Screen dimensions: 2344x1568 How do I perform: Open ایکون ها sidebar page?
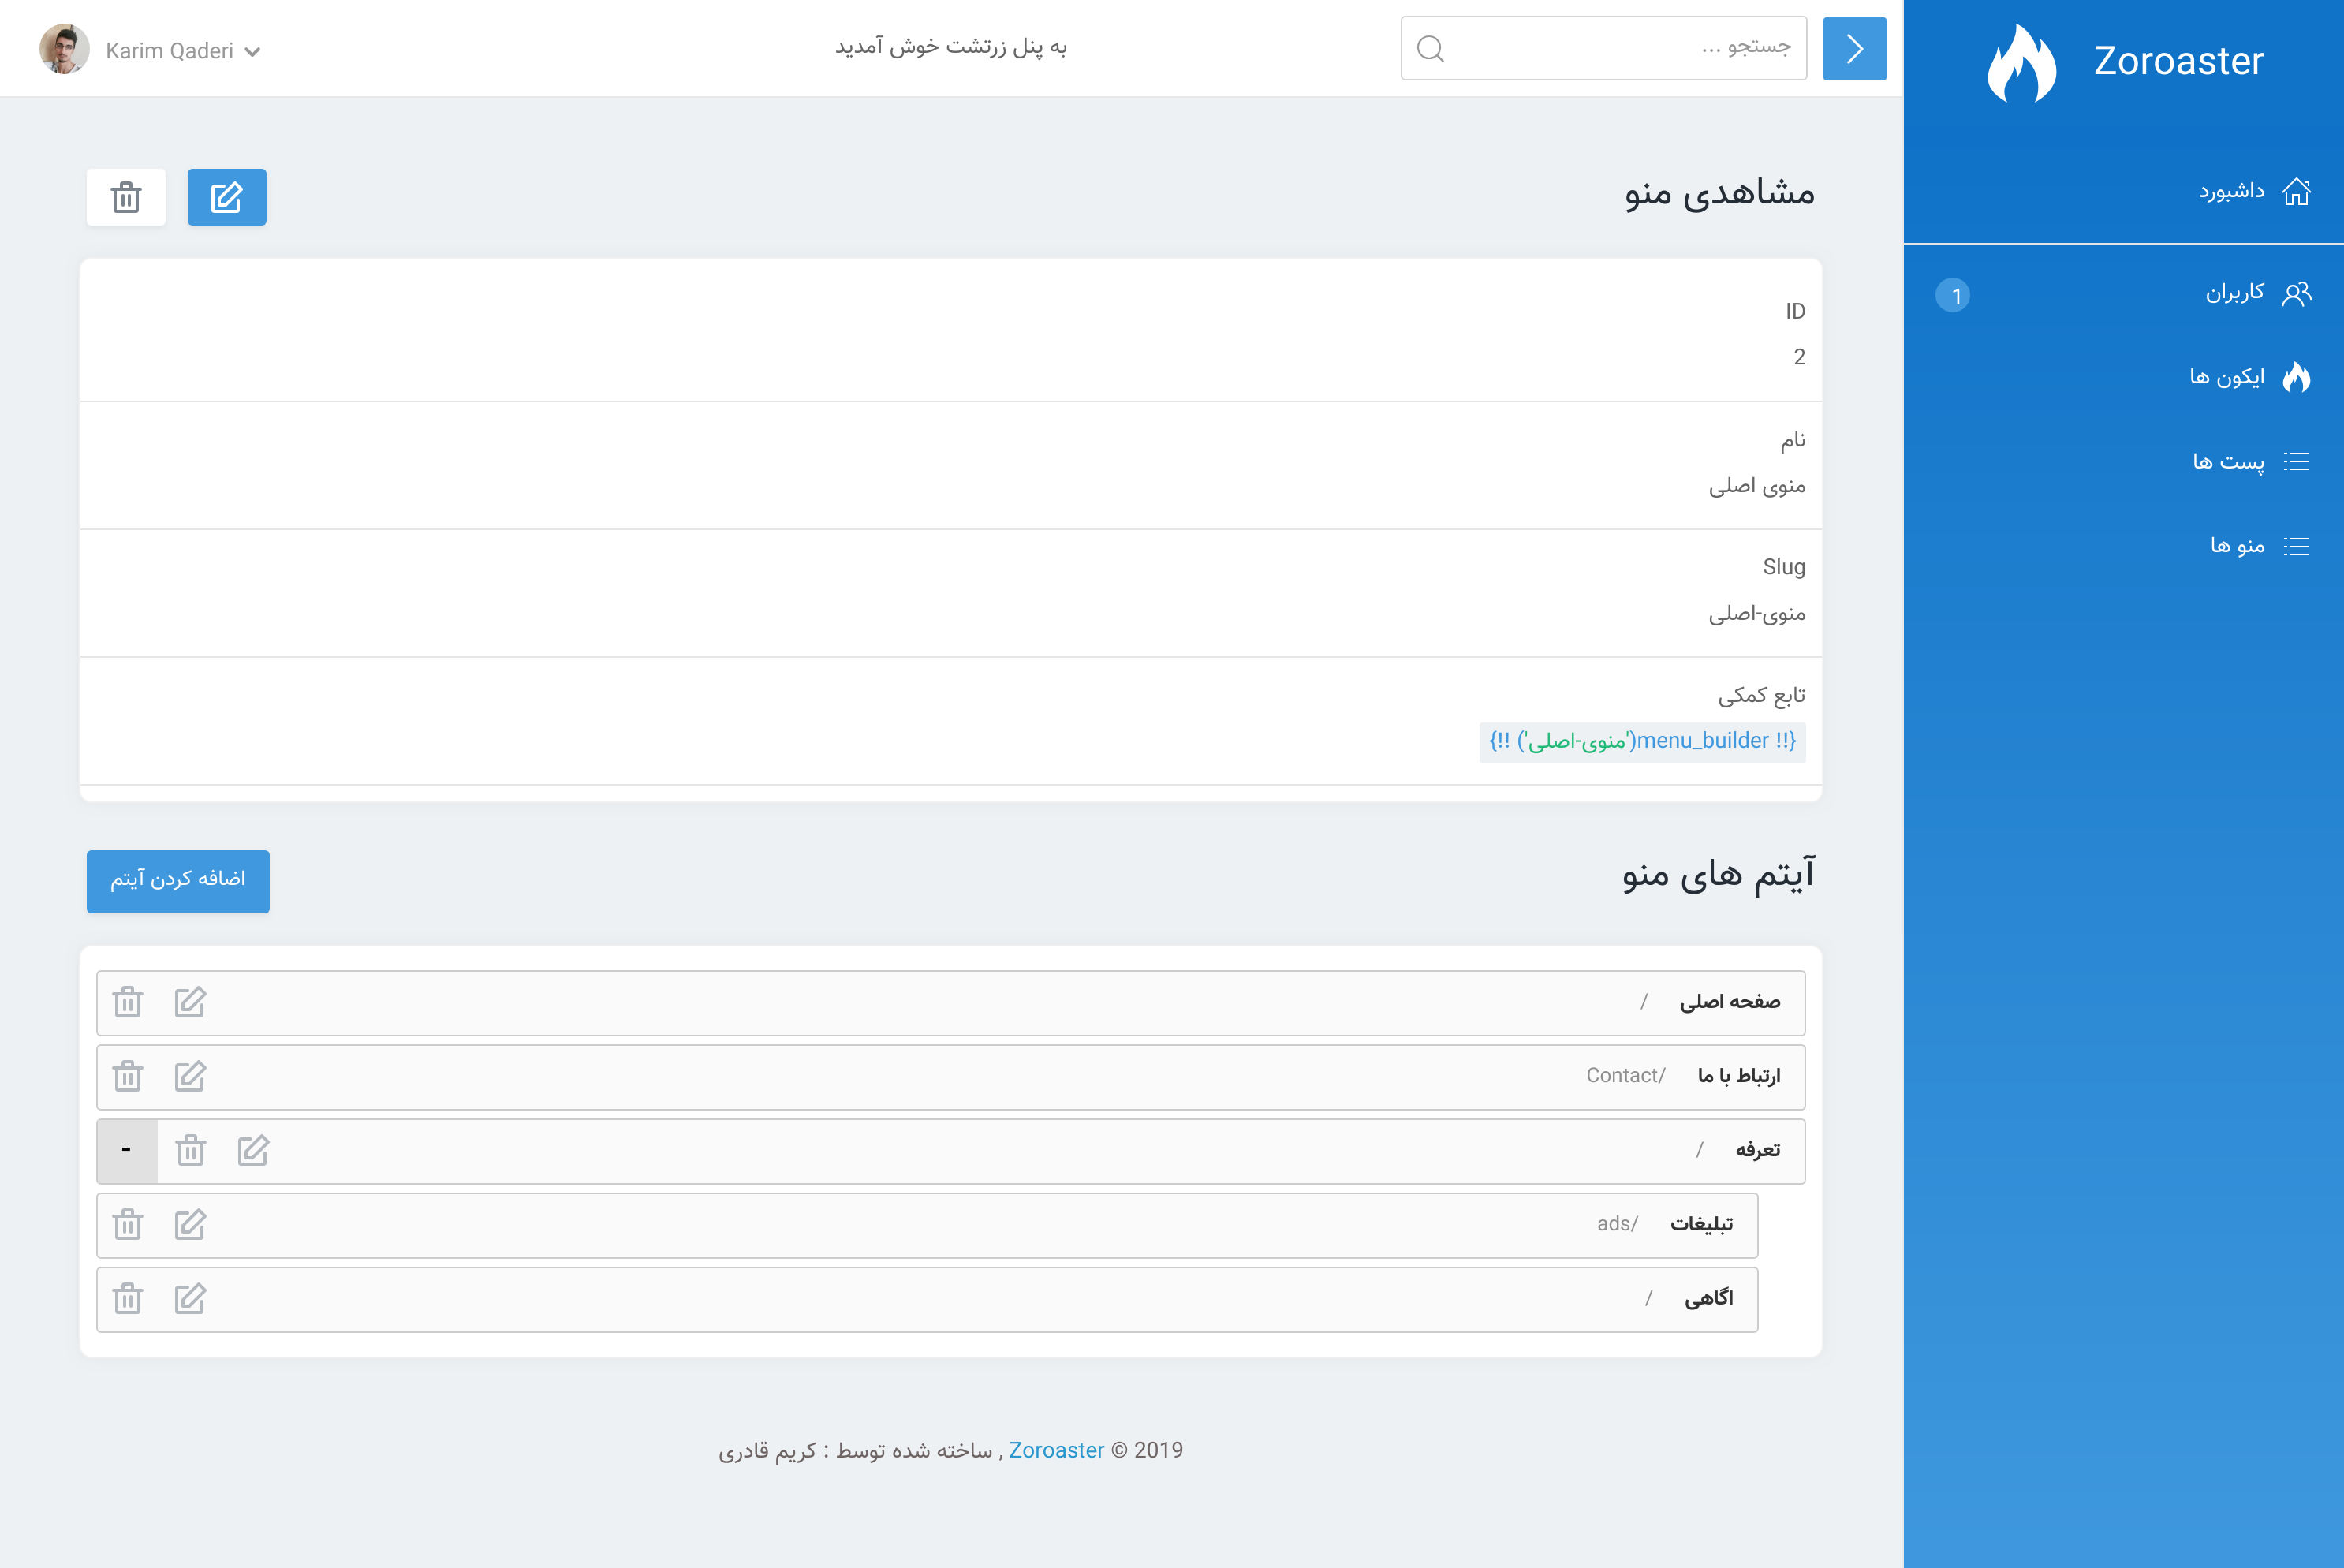[x=2227, y=377]
